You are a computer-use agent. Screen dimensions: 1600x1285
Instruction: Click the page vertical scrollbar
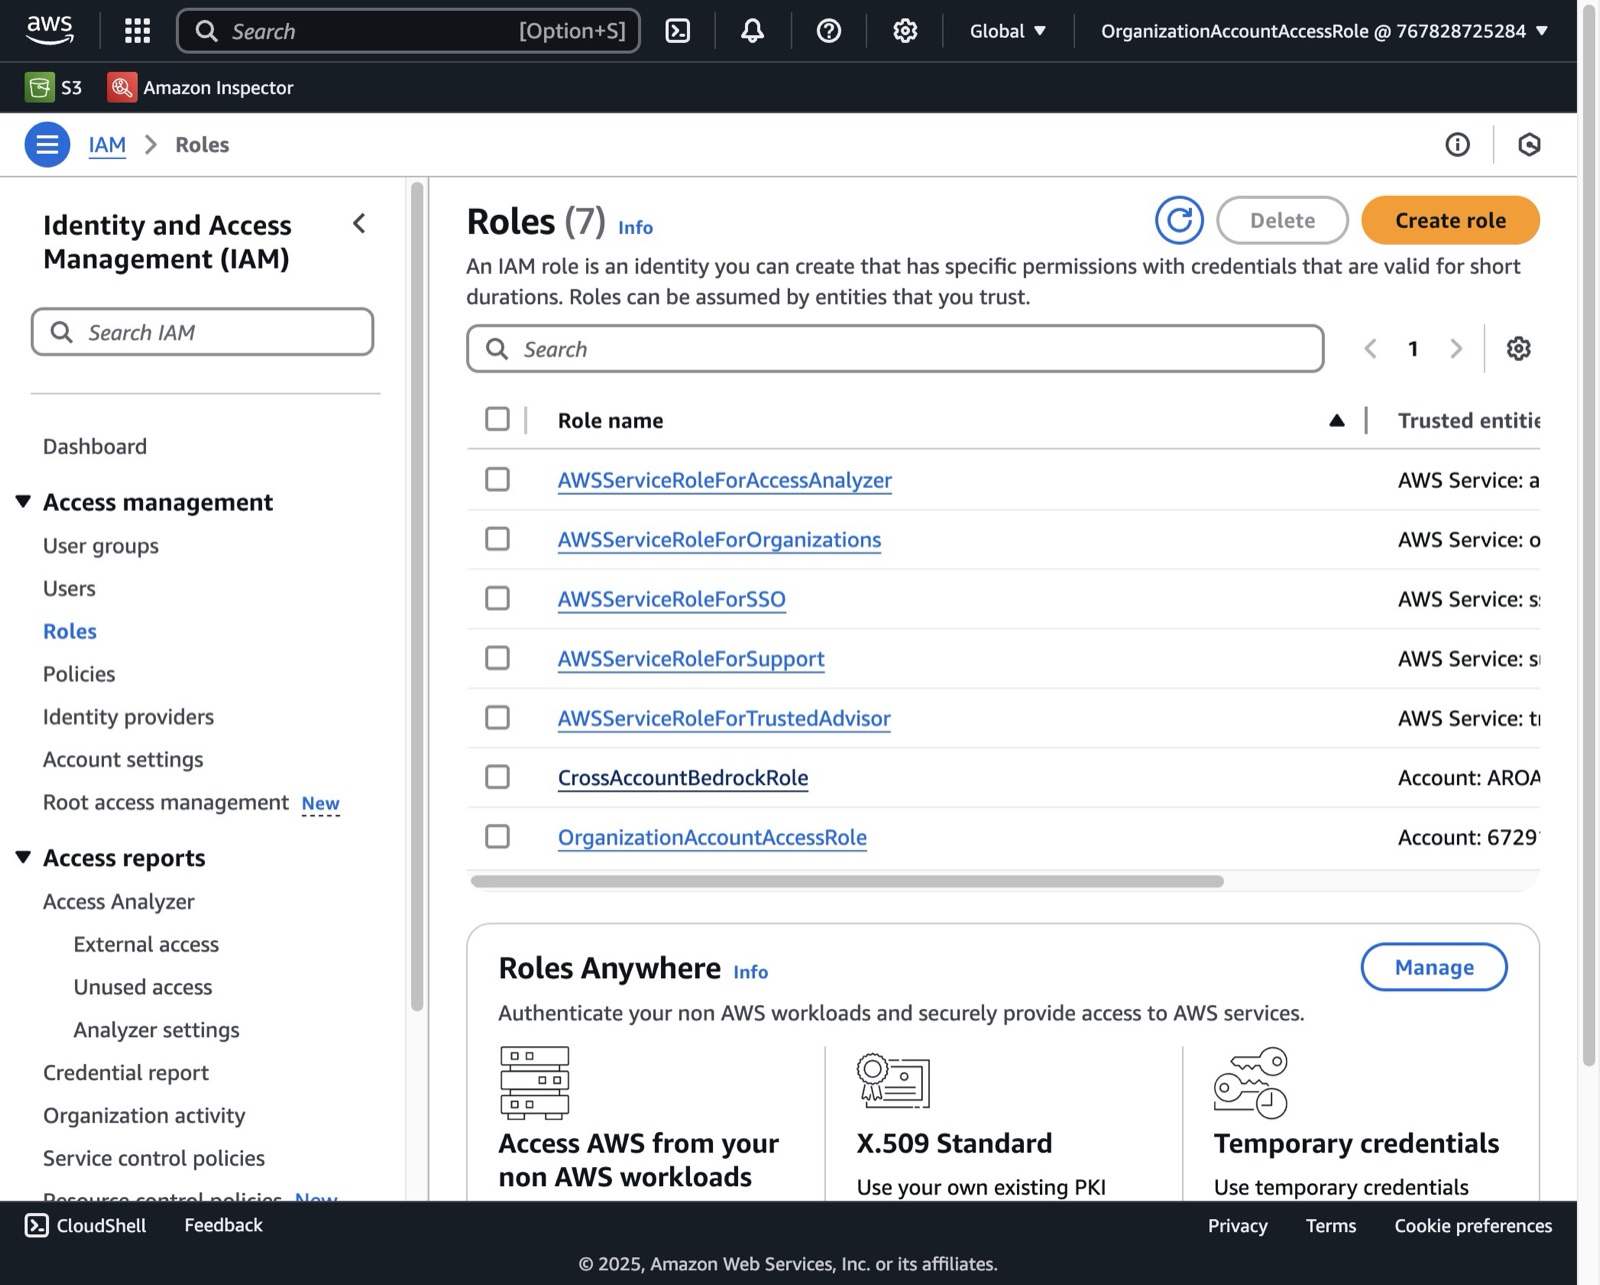coord(1589,534)
